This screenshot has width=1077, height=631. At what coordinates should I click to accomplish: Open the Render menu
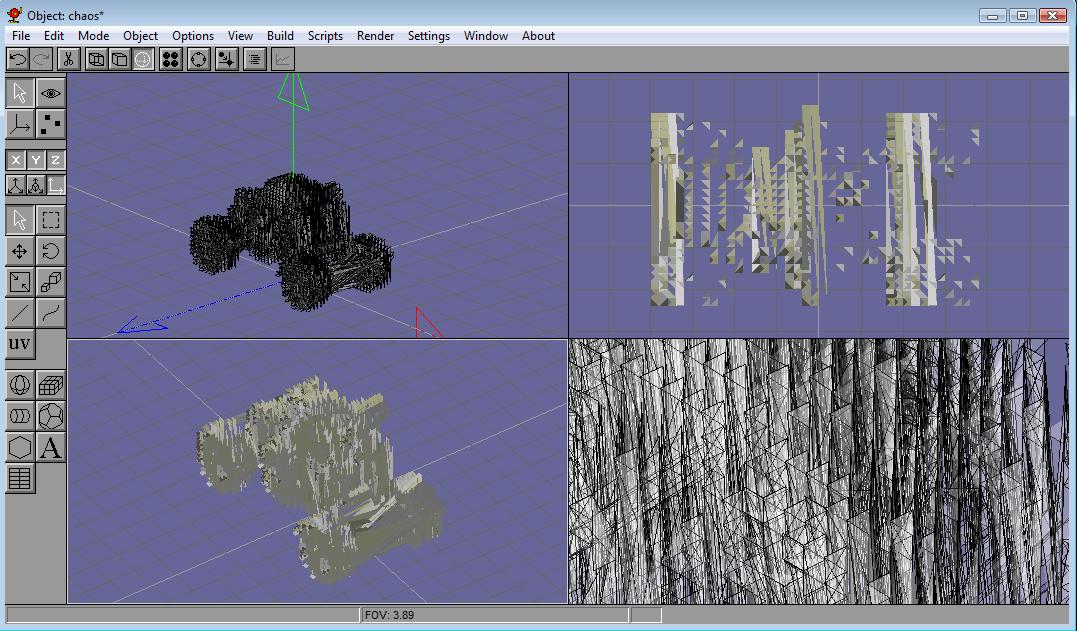tap(375, 36)
